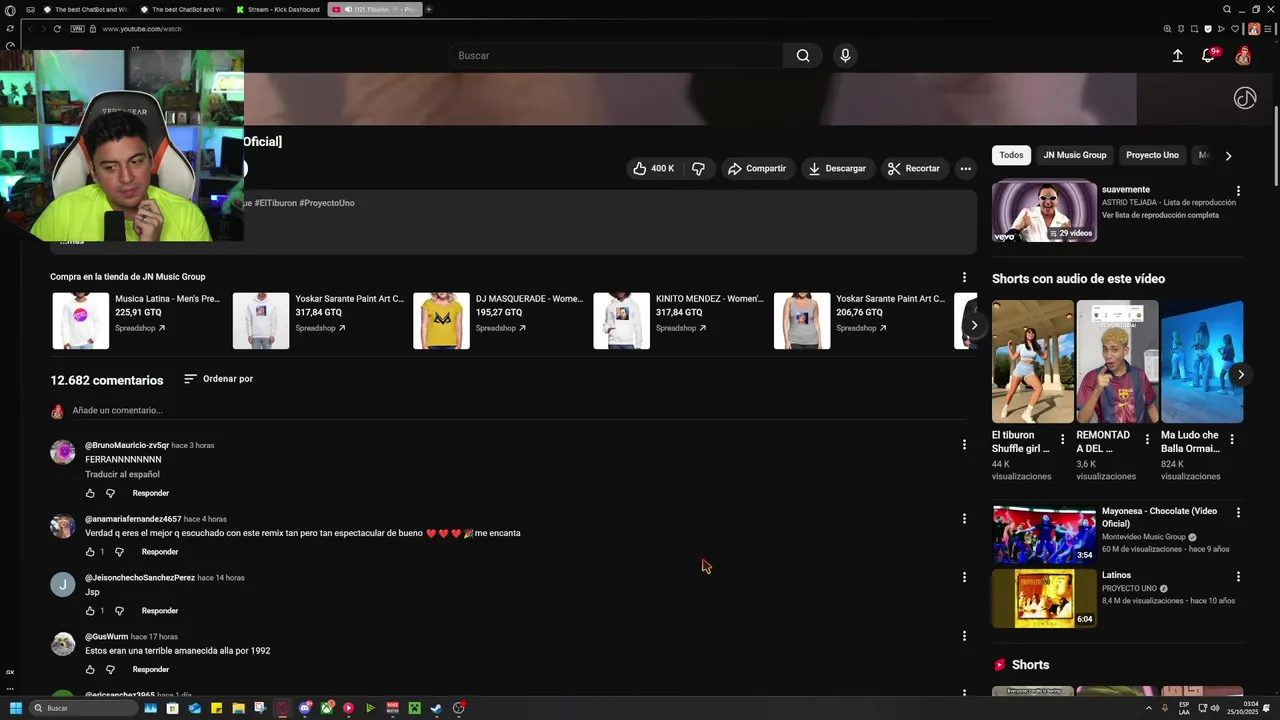Image resolution: width=1280 pixels, height=720 pixels.
Task: Switch to Stream - Kick Dashboard tab
Action: 278,9
